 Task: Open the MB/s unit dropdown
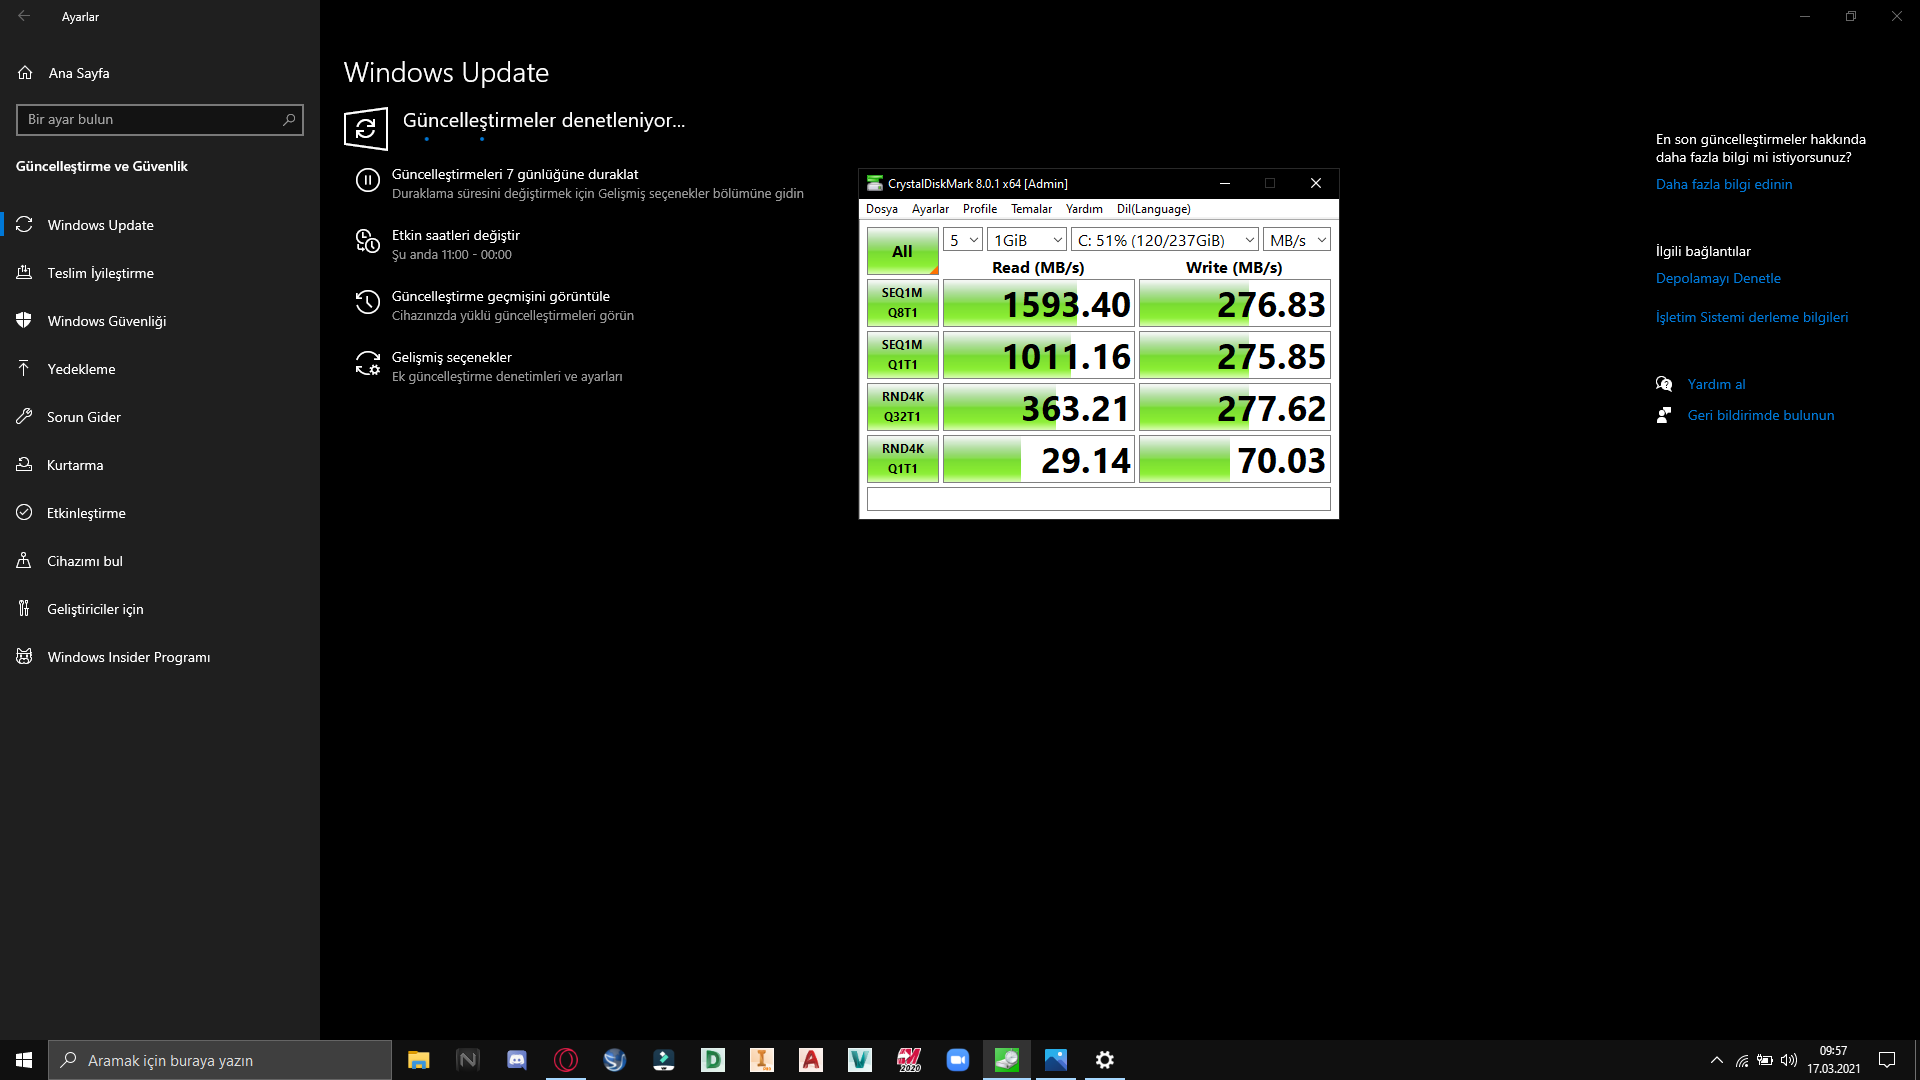click(1297, 240)
